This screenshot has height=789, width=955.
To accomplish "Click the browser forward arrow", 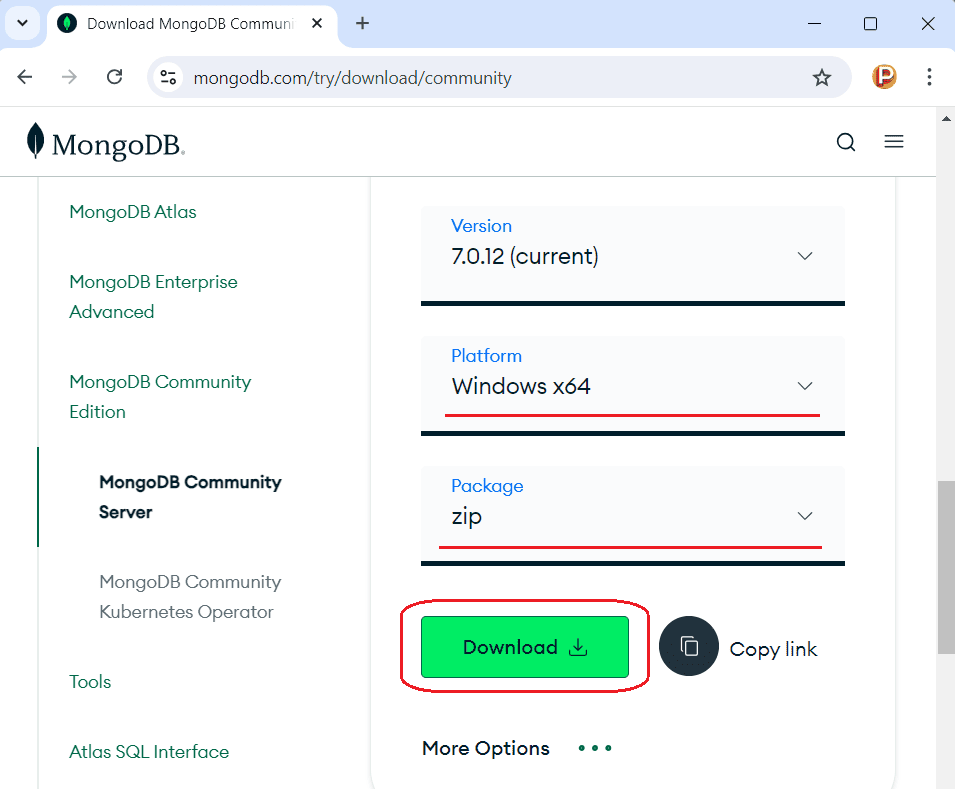I will click(69, 77).
